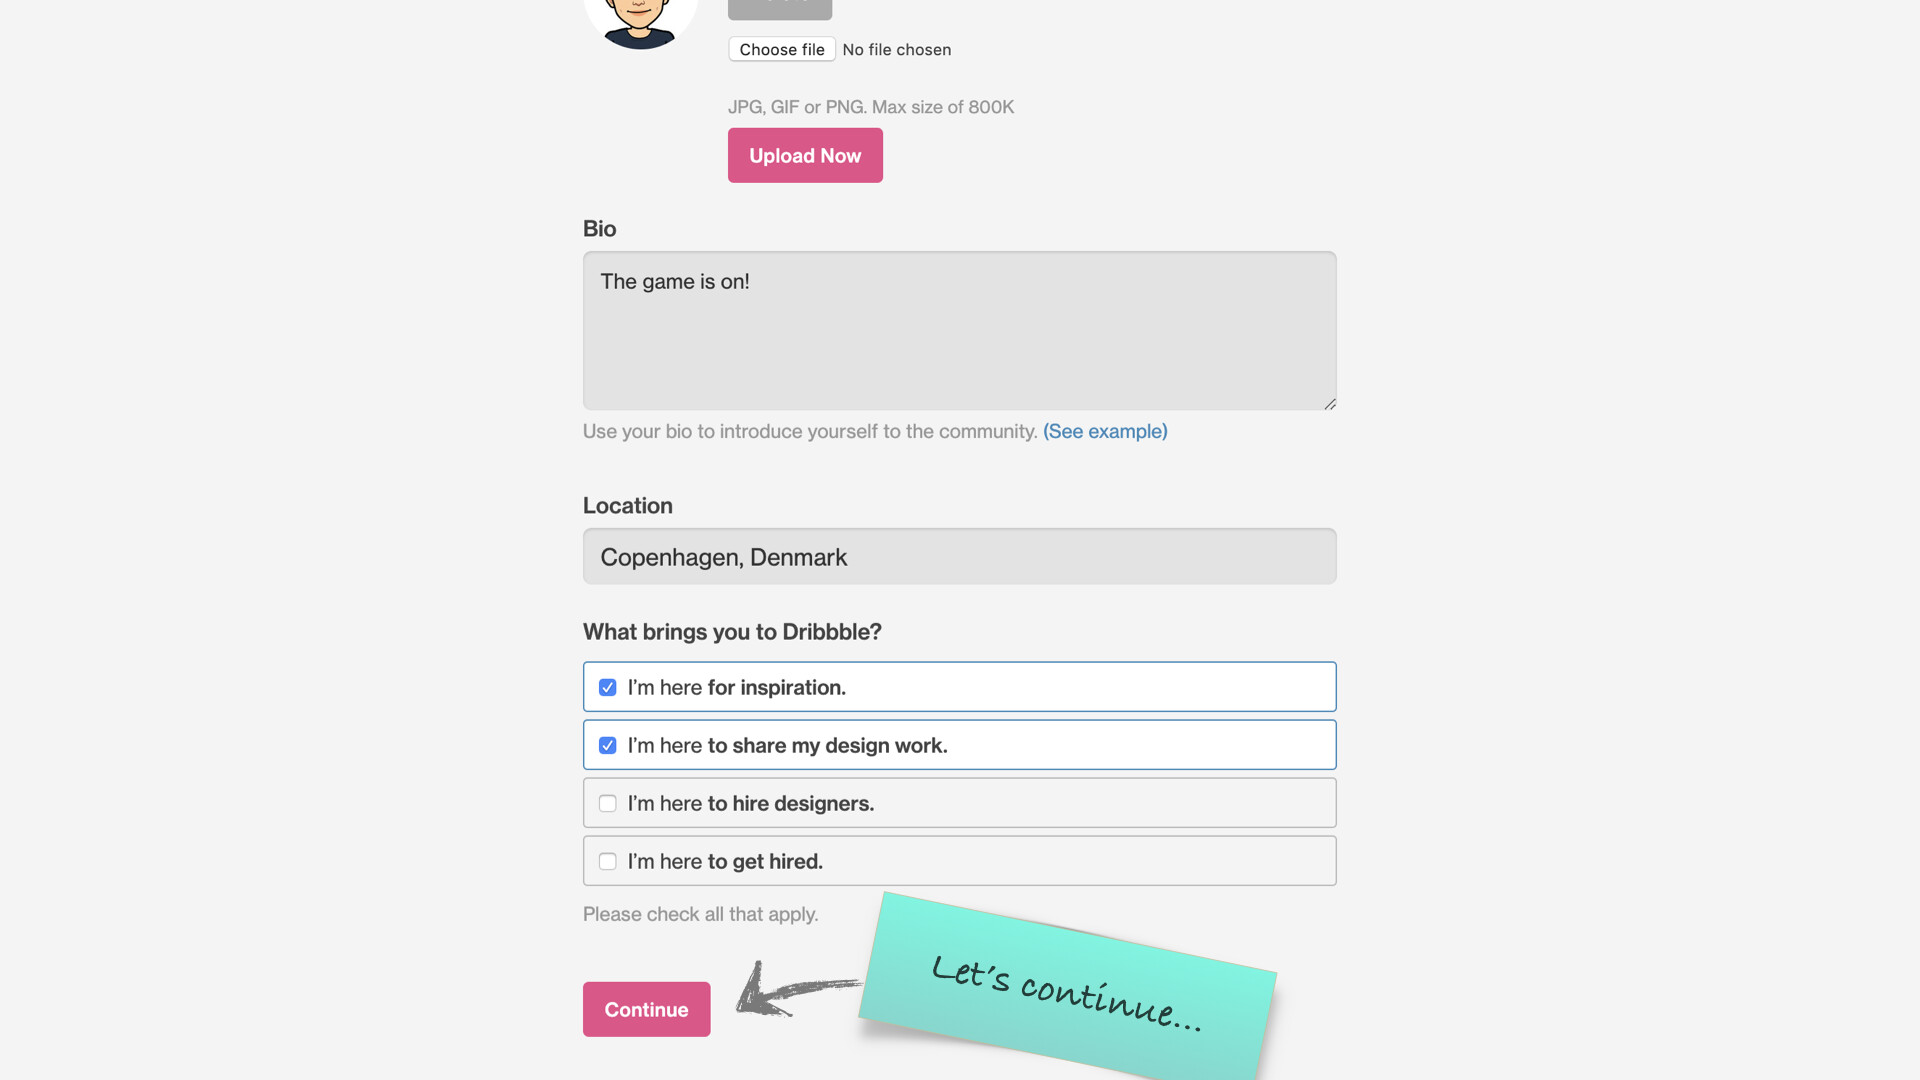Click the Location input field
Image resolution: width=1920 pixels, height=1080 pixels.
pyautogui.click(x=958, y=557)
